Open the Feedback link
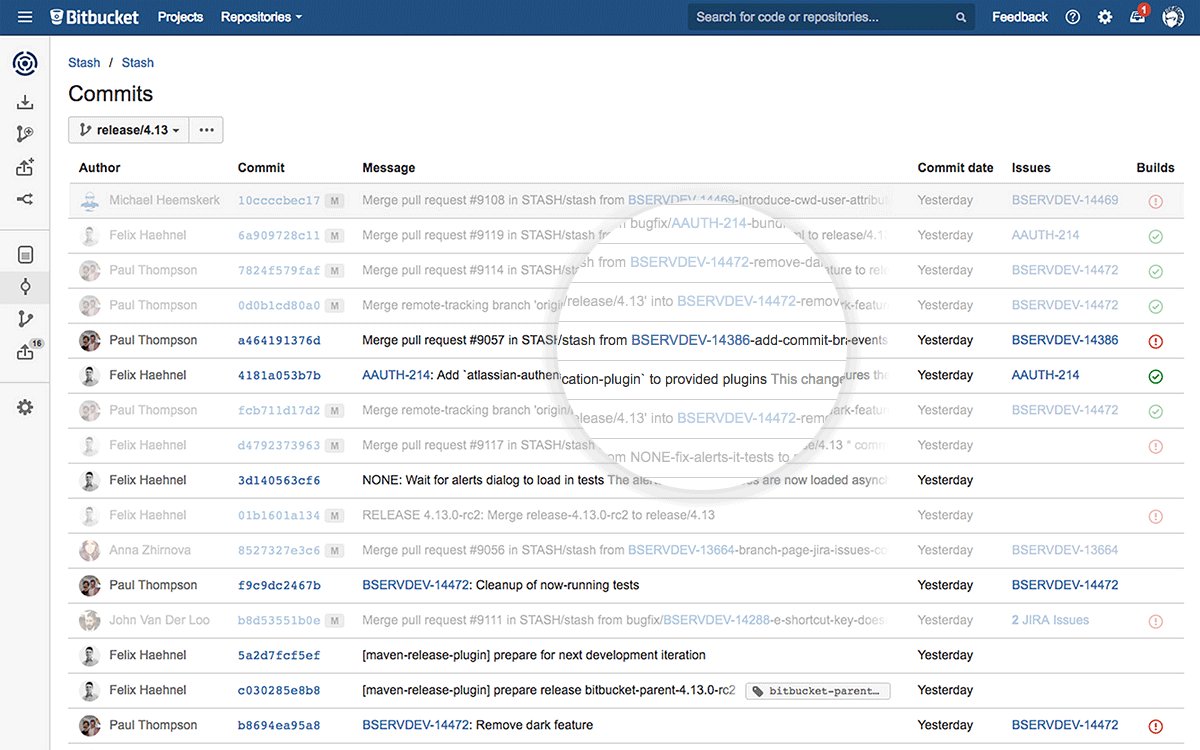 coord(1020,17)
